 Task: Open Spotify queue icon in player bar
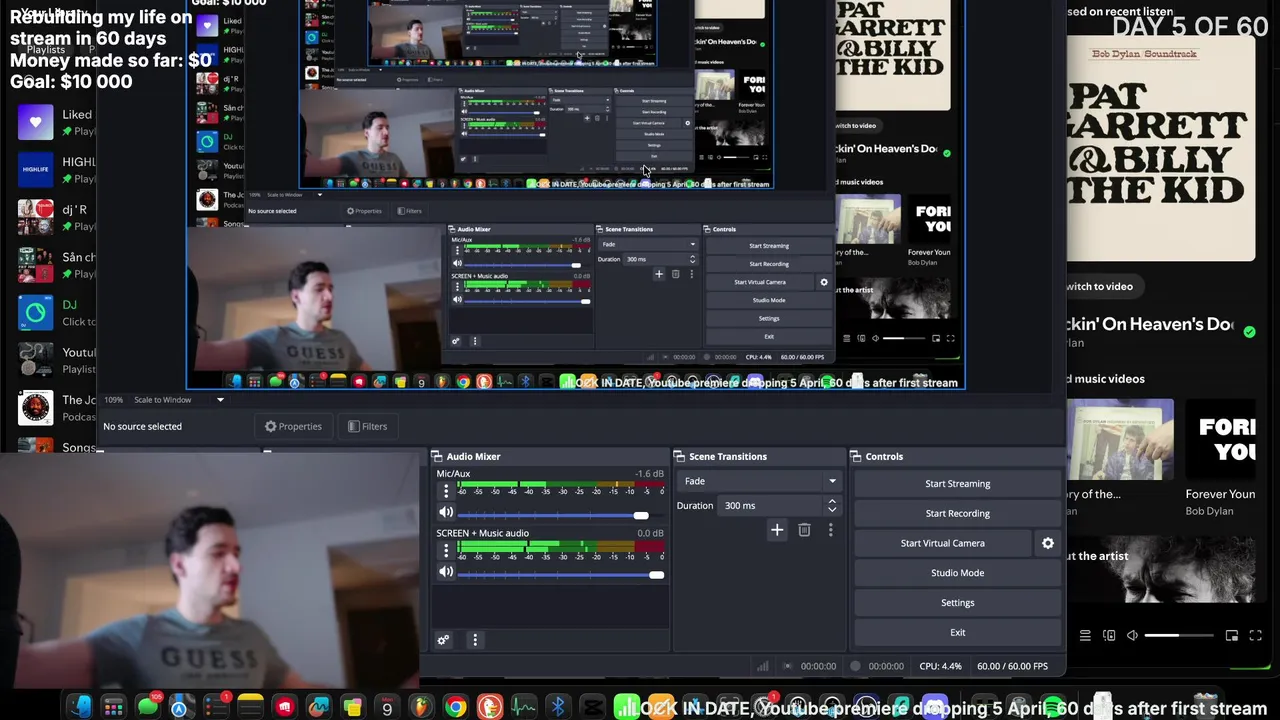click(1085, 635)
